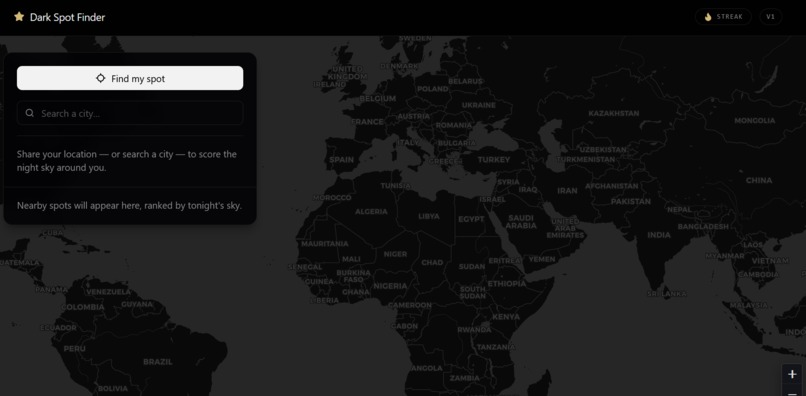
Task: Click the Vietnam map label
Action: click(x=770, y=261)
